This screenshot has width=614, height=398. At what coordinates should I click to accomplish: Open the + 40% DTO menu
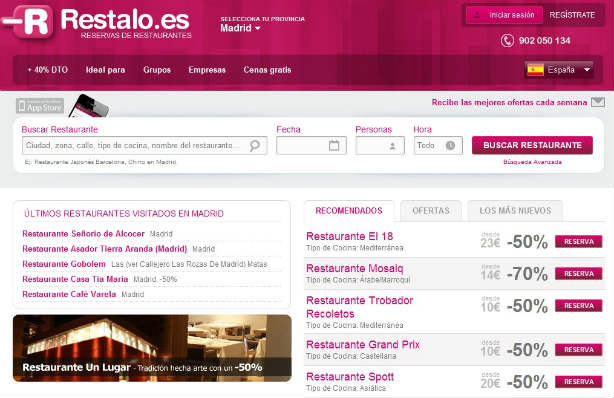[x=48, y=70]
